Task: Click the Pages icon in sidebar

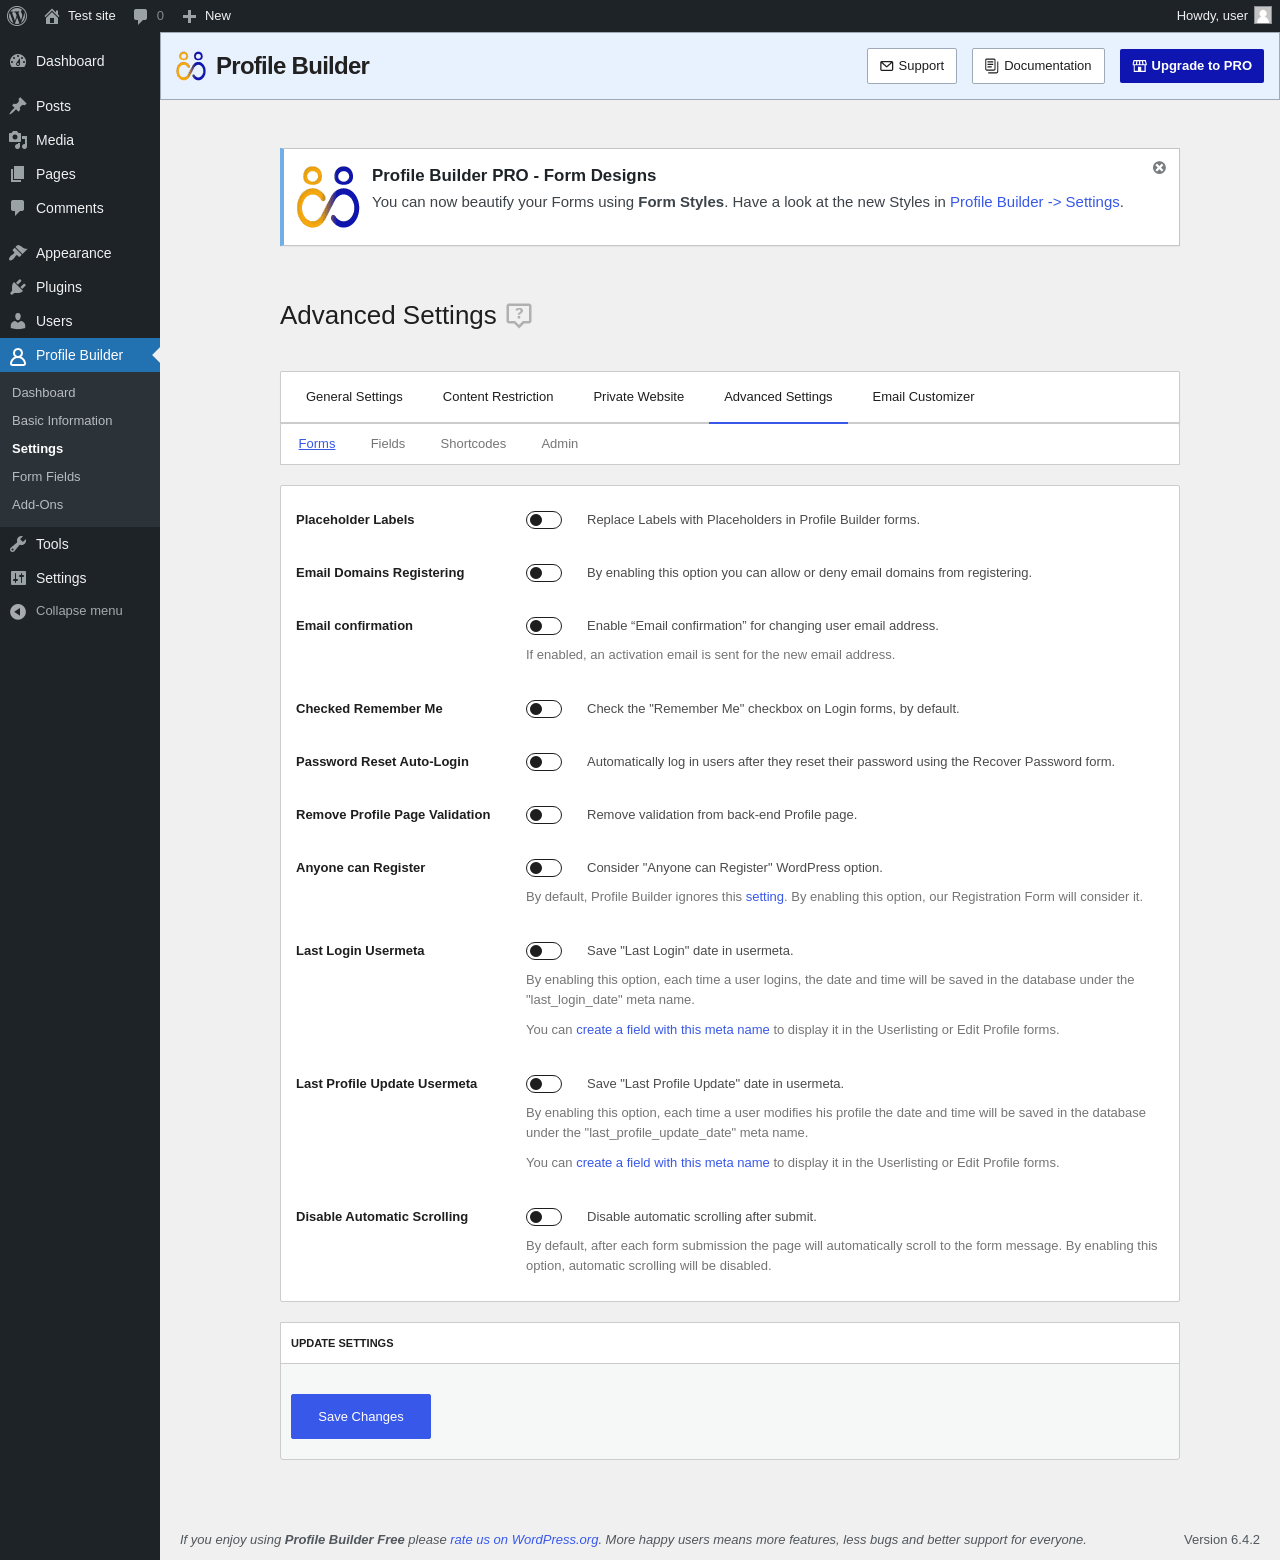Action: coord(18,174)
